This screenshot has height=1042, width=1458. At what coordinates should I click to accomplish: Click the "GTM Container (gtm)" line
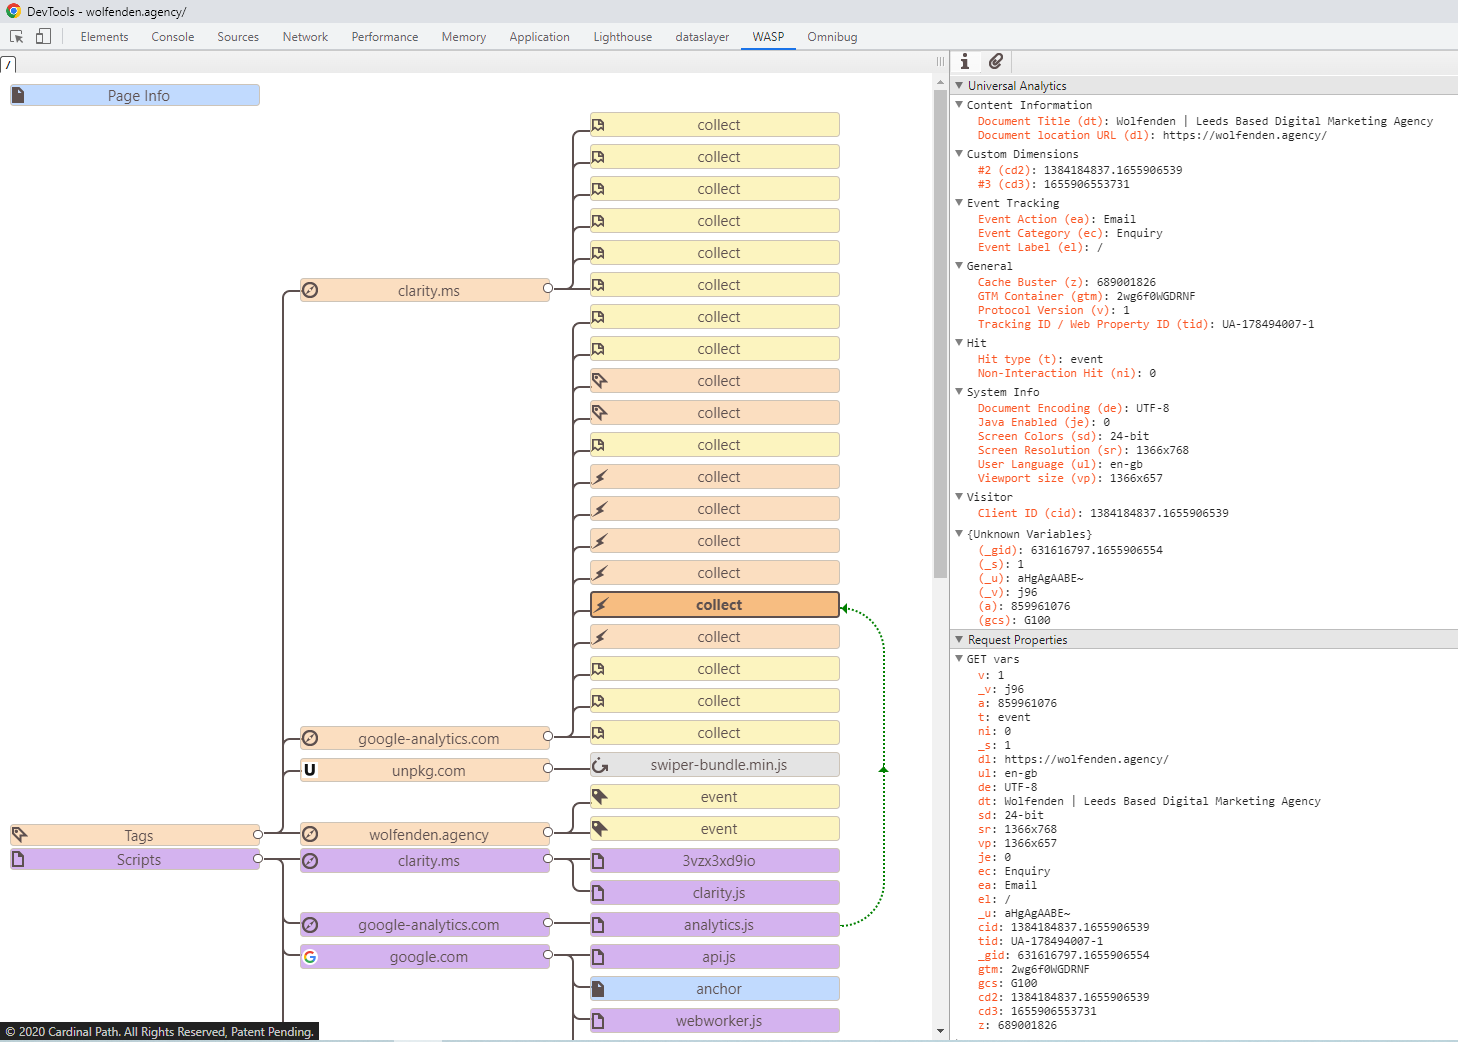click(x=1086, y=296)
